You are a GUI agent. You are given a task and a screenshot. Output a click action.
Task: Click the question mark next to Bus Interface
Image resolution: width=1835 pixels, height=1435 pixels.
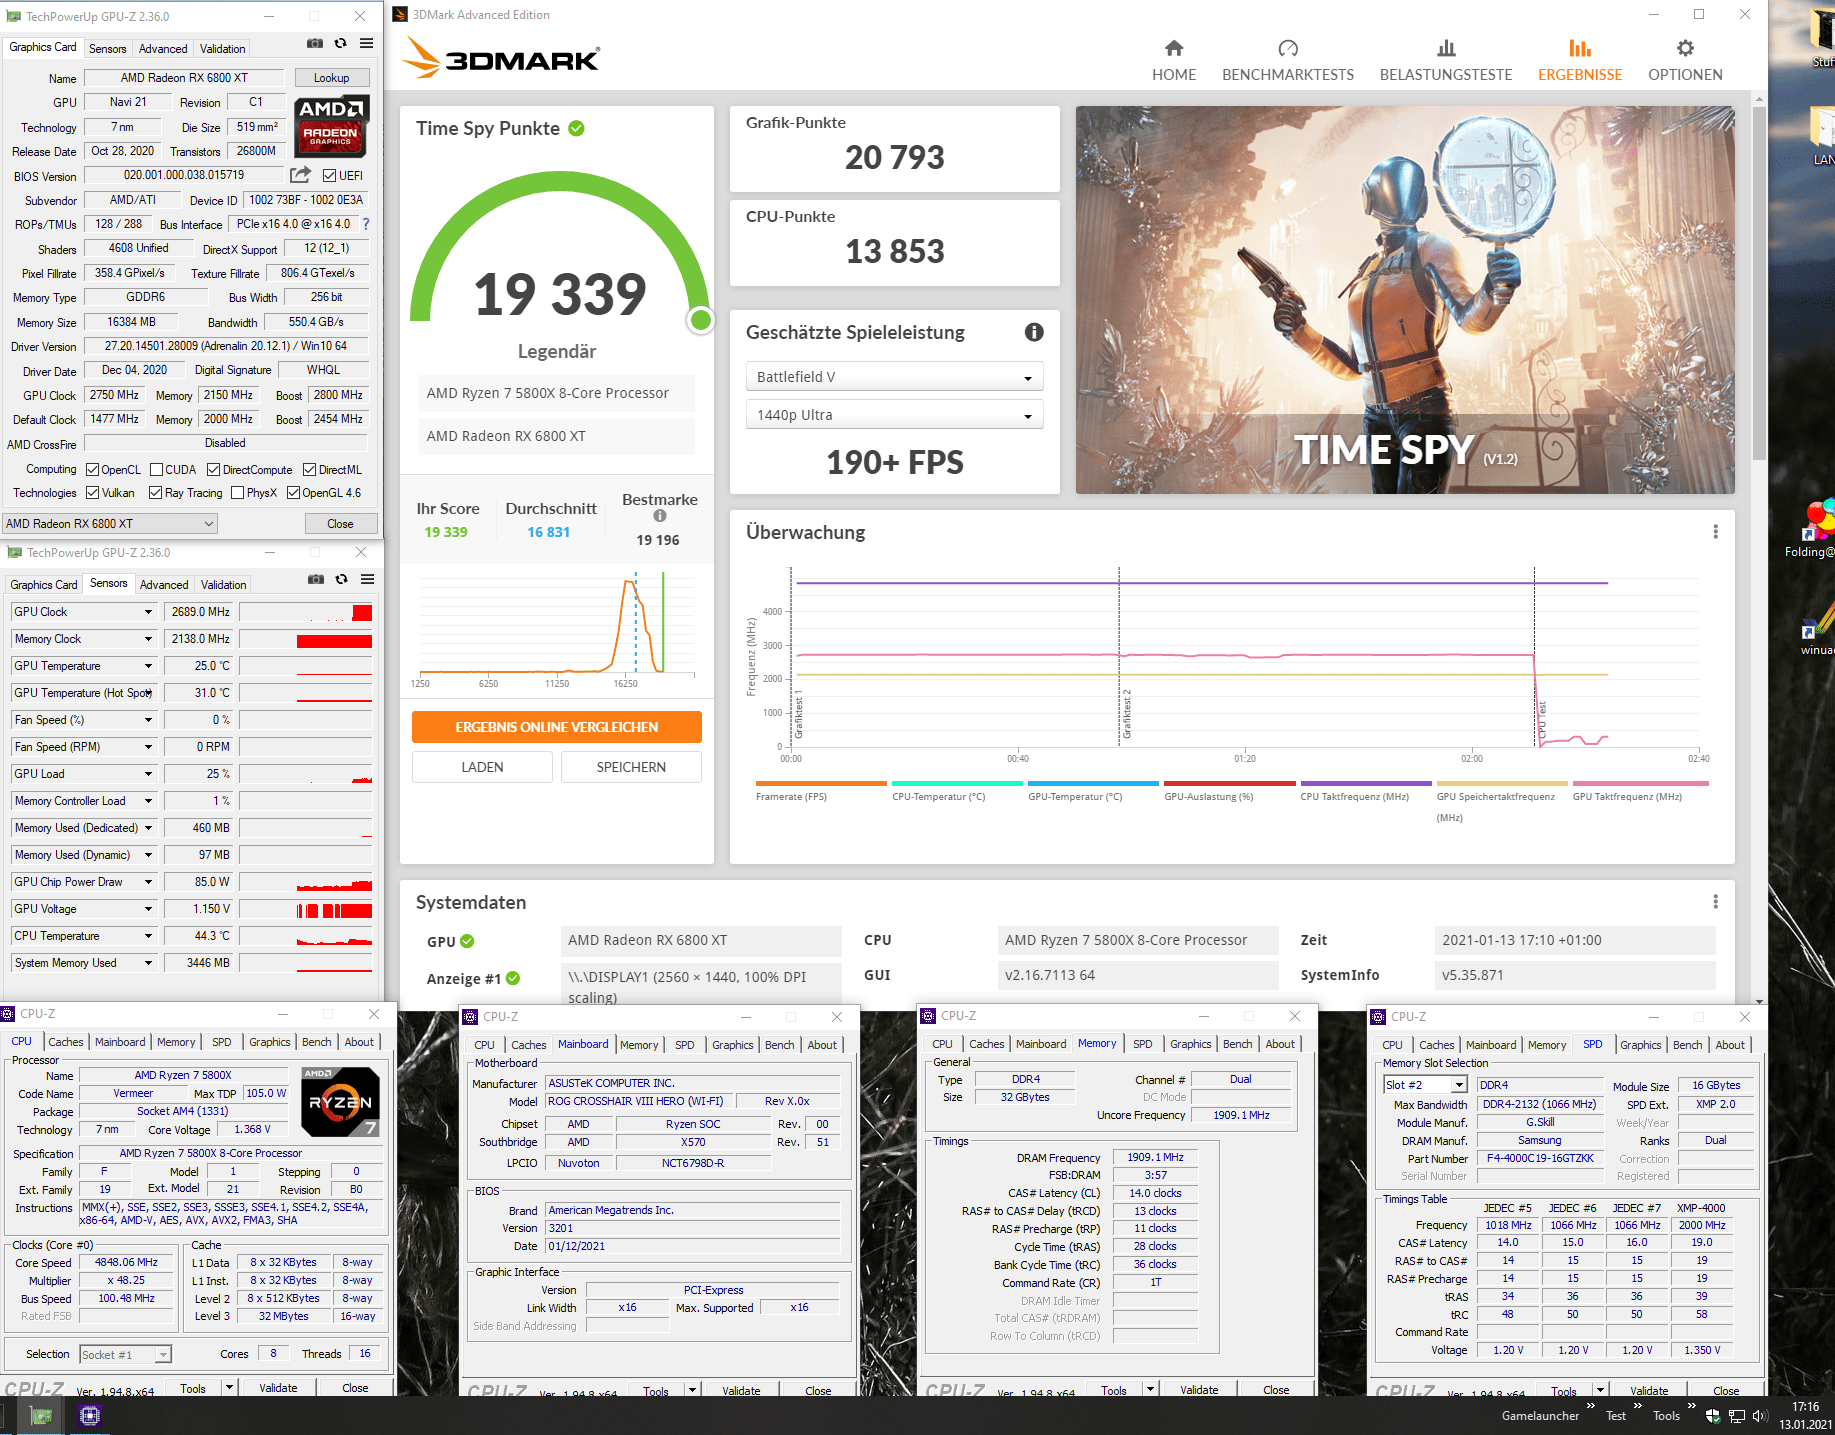[x=366, y=224]
